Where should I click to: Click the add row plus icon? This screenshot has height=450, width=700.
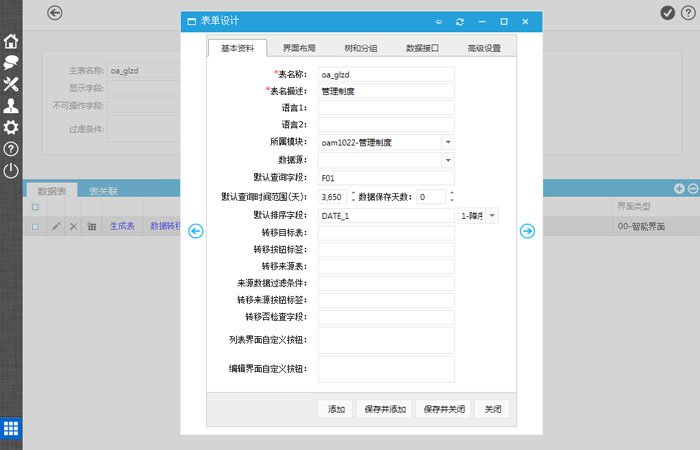tap(679, 189)
